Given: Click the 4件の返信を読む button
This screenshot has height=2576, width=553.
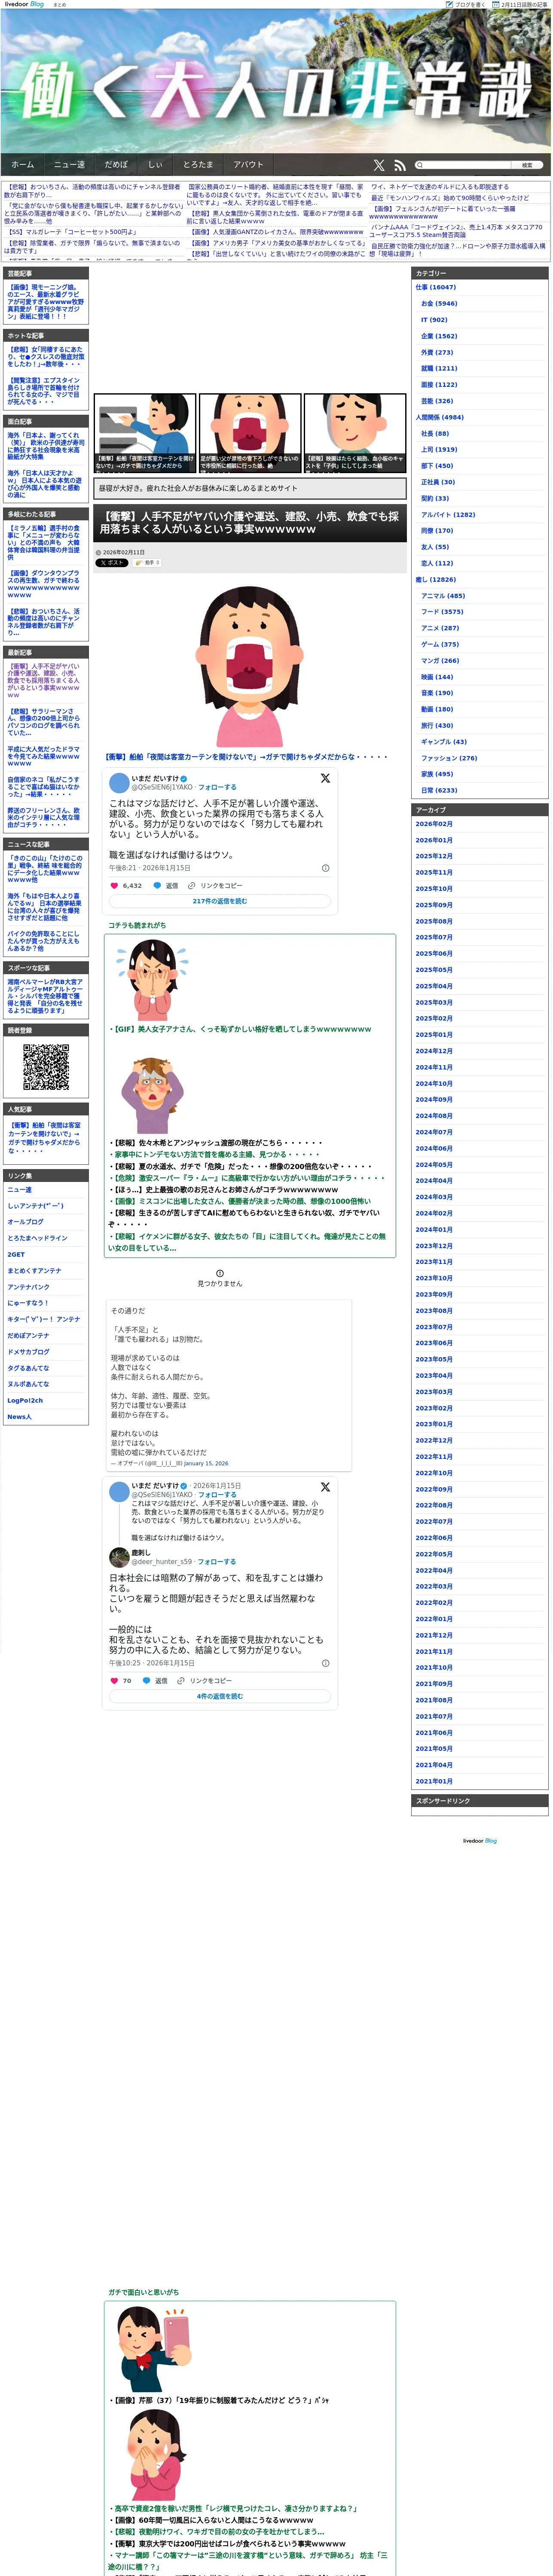Looking at the screenshot, I should click(220, 1696).
